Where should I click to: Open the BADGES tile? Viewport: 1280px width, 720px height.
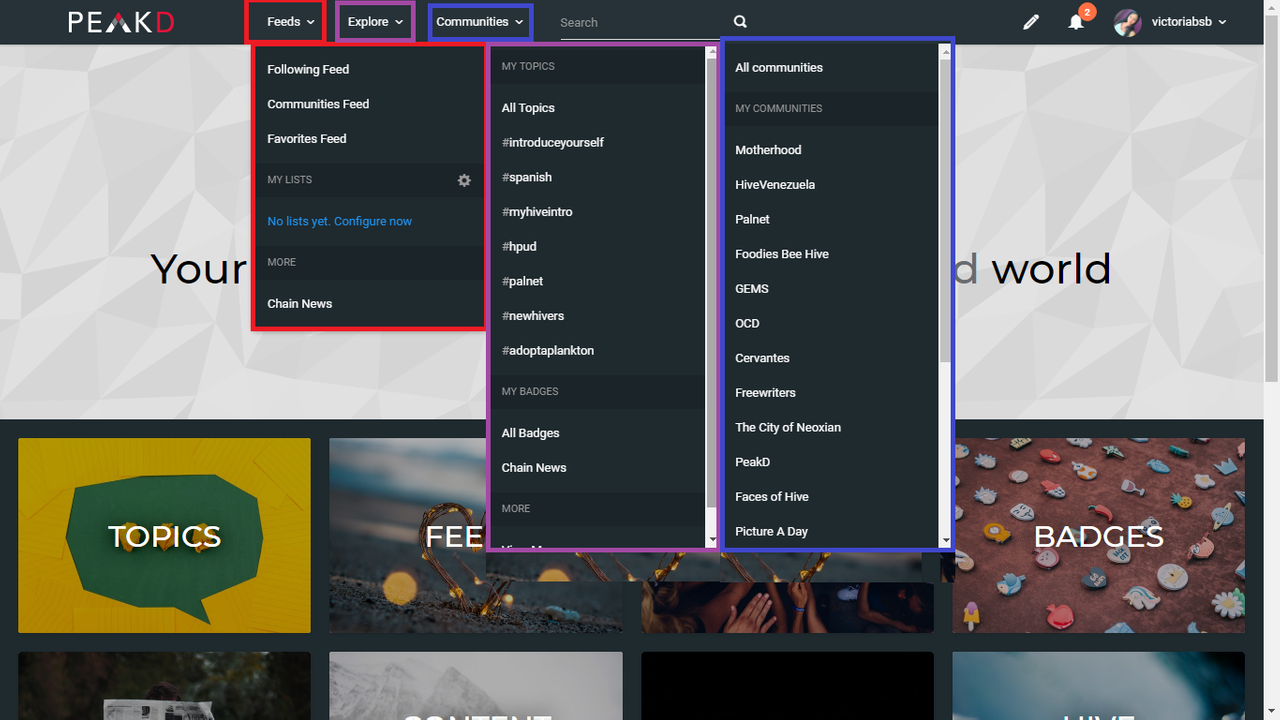pyautogui.click(x=1098, y=535)
